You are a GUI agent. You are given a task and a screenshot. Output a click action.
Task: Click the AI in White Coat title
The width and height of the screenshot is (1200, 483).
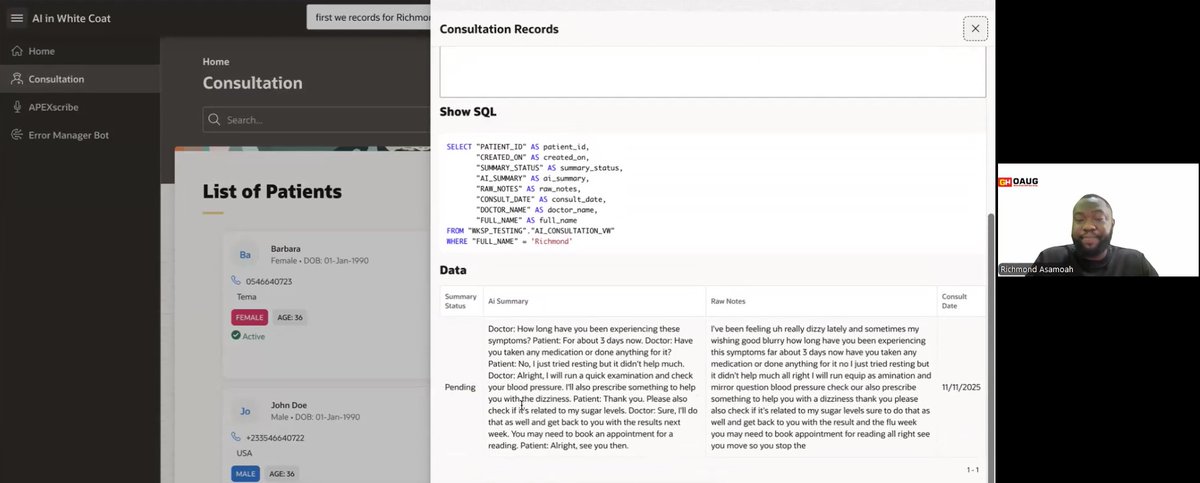[71, 18]
